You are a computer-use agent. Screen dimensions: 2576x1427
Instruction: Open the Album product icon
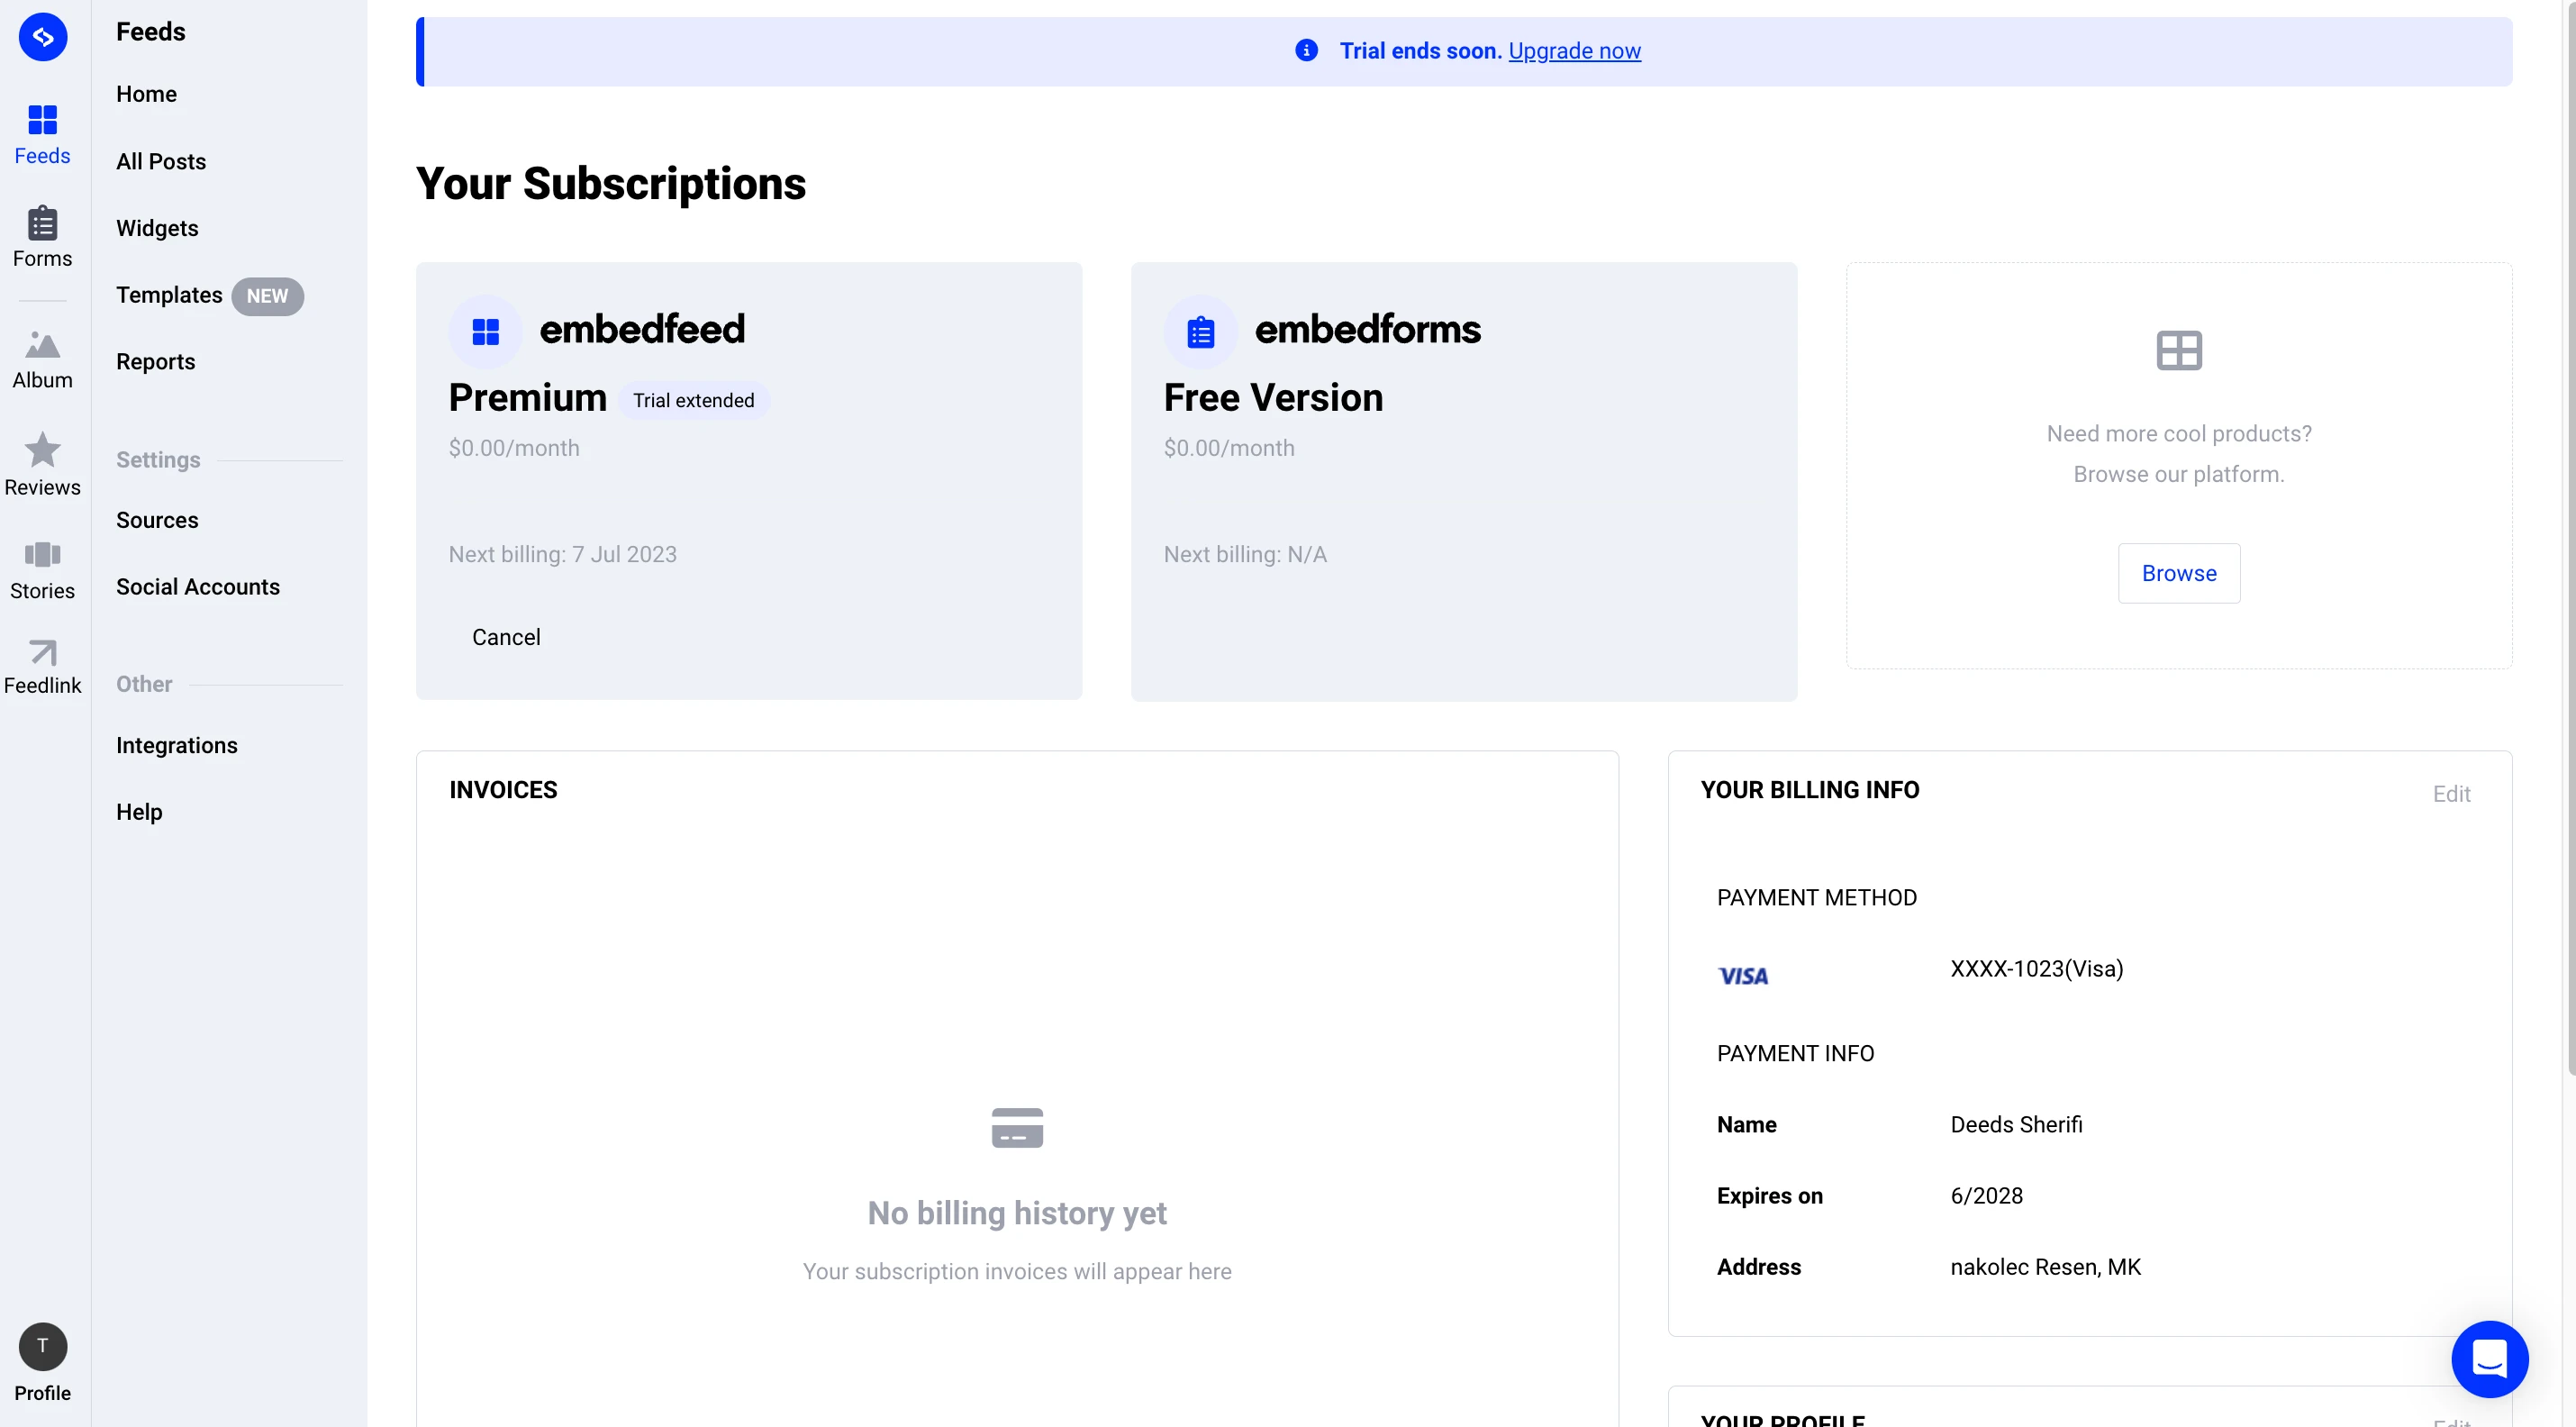coord(43,345)
